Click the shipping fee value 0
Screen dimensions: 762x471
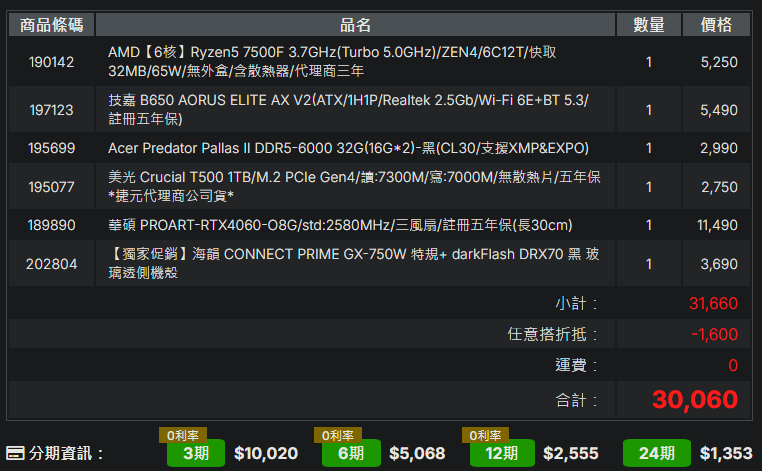[x=733, y=365]
